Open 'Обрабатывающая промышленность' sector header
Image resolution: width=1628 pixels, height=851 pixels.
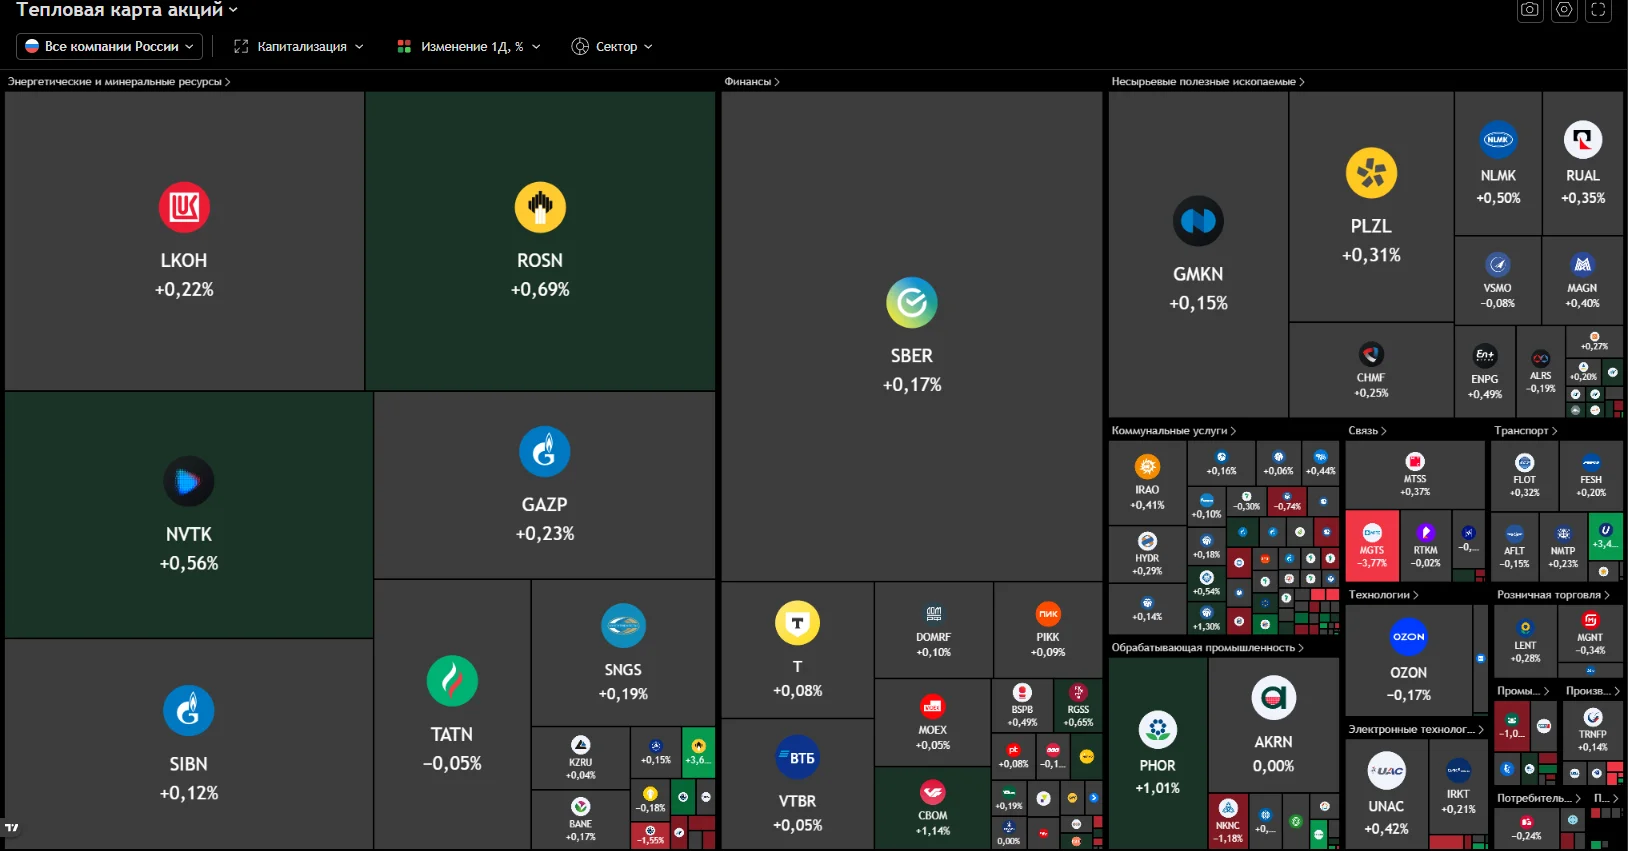point(1208,648)
